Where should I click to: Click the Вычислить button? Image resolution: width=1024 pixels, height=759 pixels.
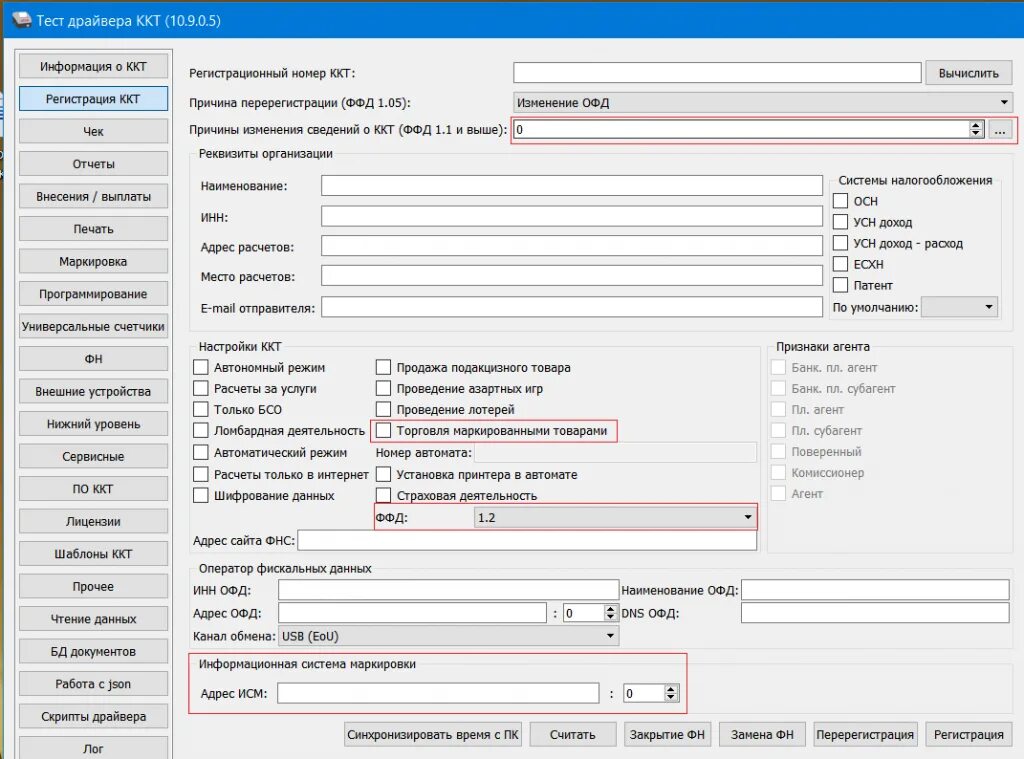click(968, 73)
